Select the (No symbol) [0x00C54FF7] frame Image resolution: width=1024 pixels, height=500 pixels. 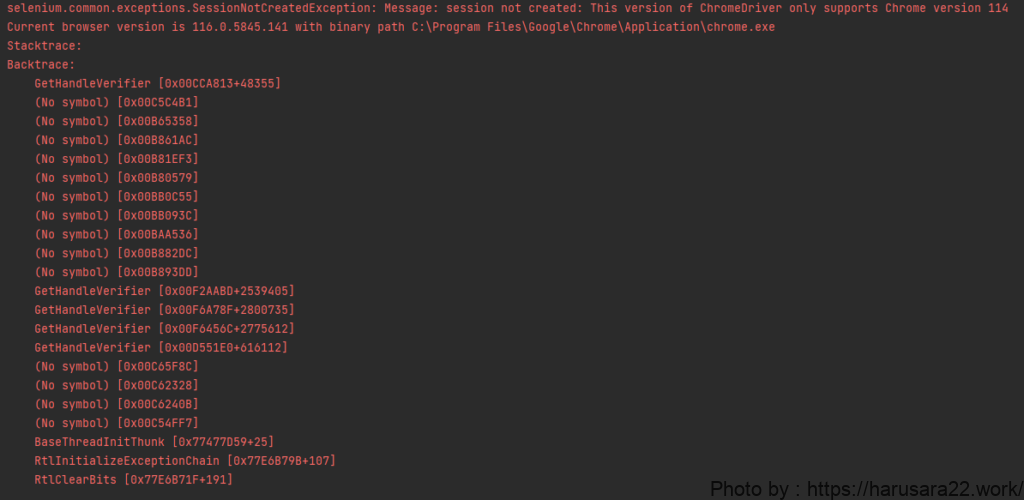pyautogui.click(x=116, y=423)
